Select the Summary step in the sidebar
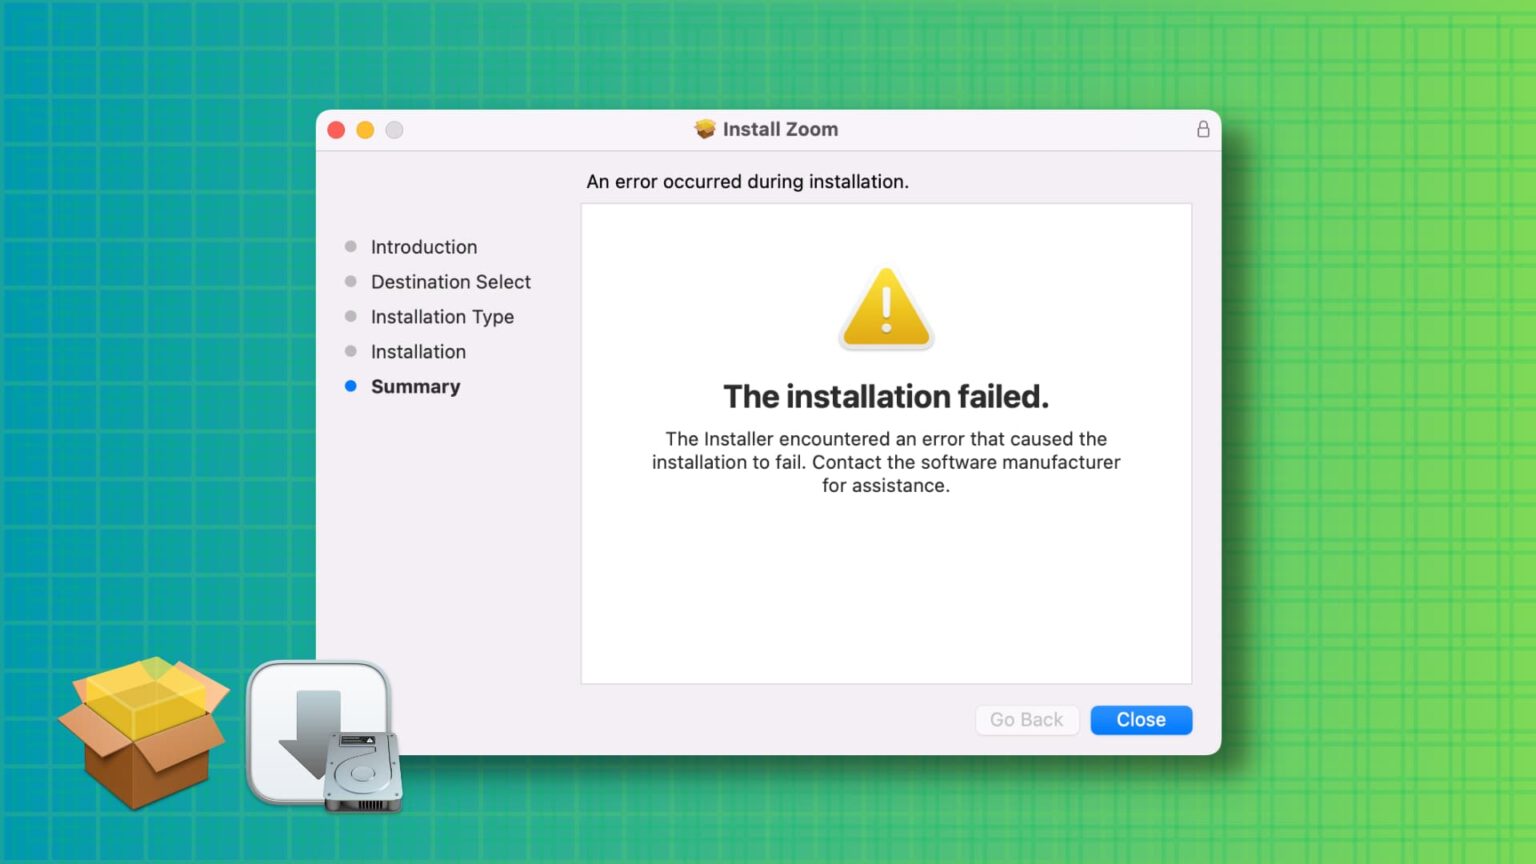 point(415,386)
